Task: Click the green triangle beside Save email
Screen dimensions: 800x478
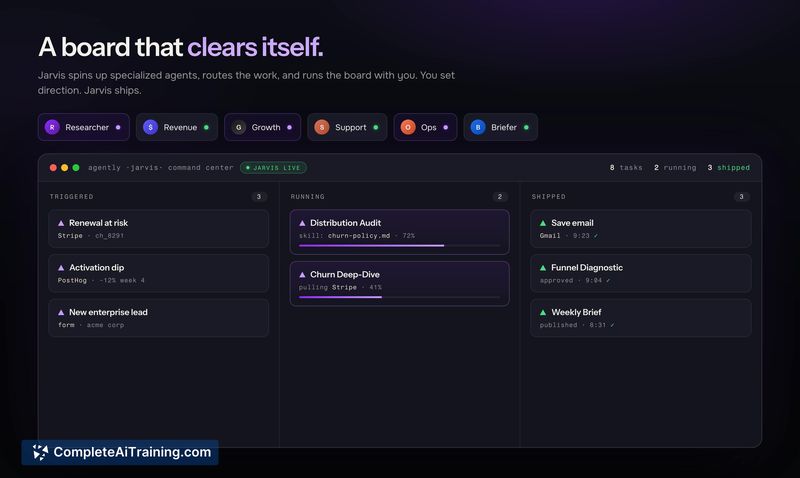Action: (543, 223)
